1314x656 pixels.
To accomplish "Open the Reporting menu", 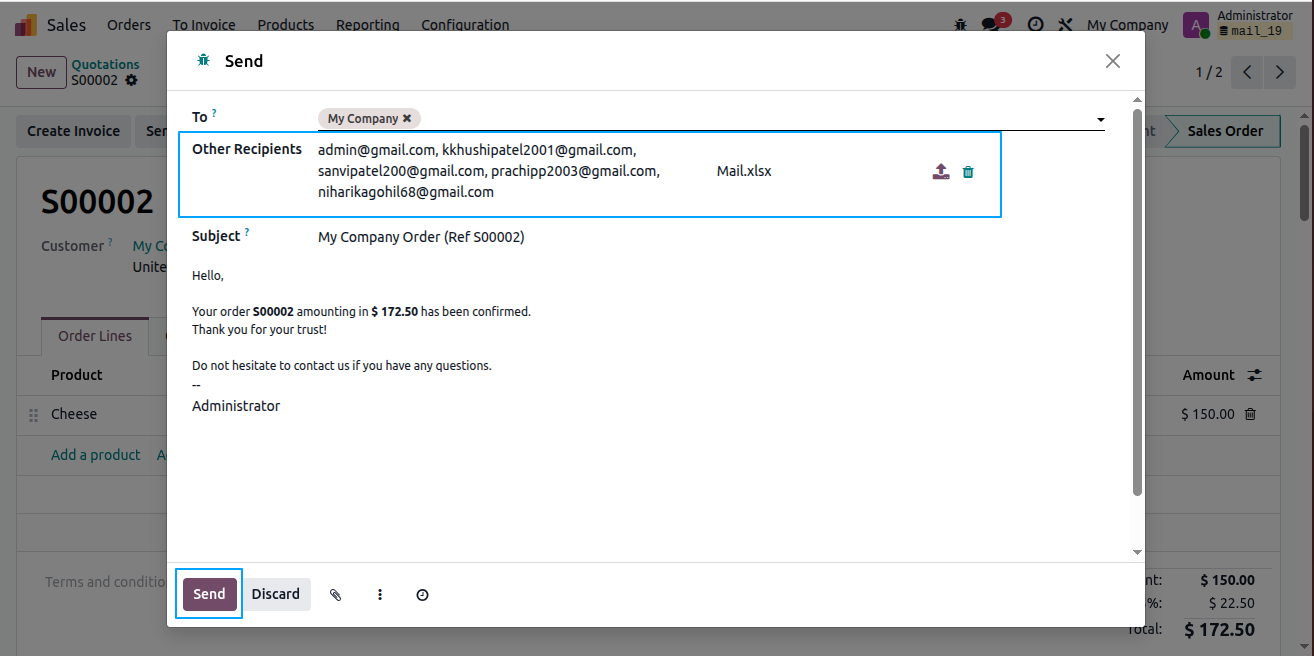I will (368, 25).
